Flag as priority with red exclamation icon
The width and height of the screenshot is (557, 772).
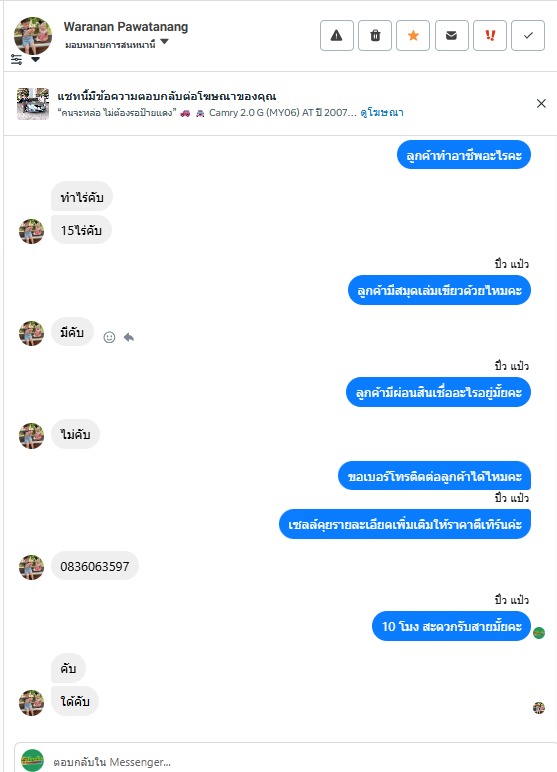click(x=490, y=35)
